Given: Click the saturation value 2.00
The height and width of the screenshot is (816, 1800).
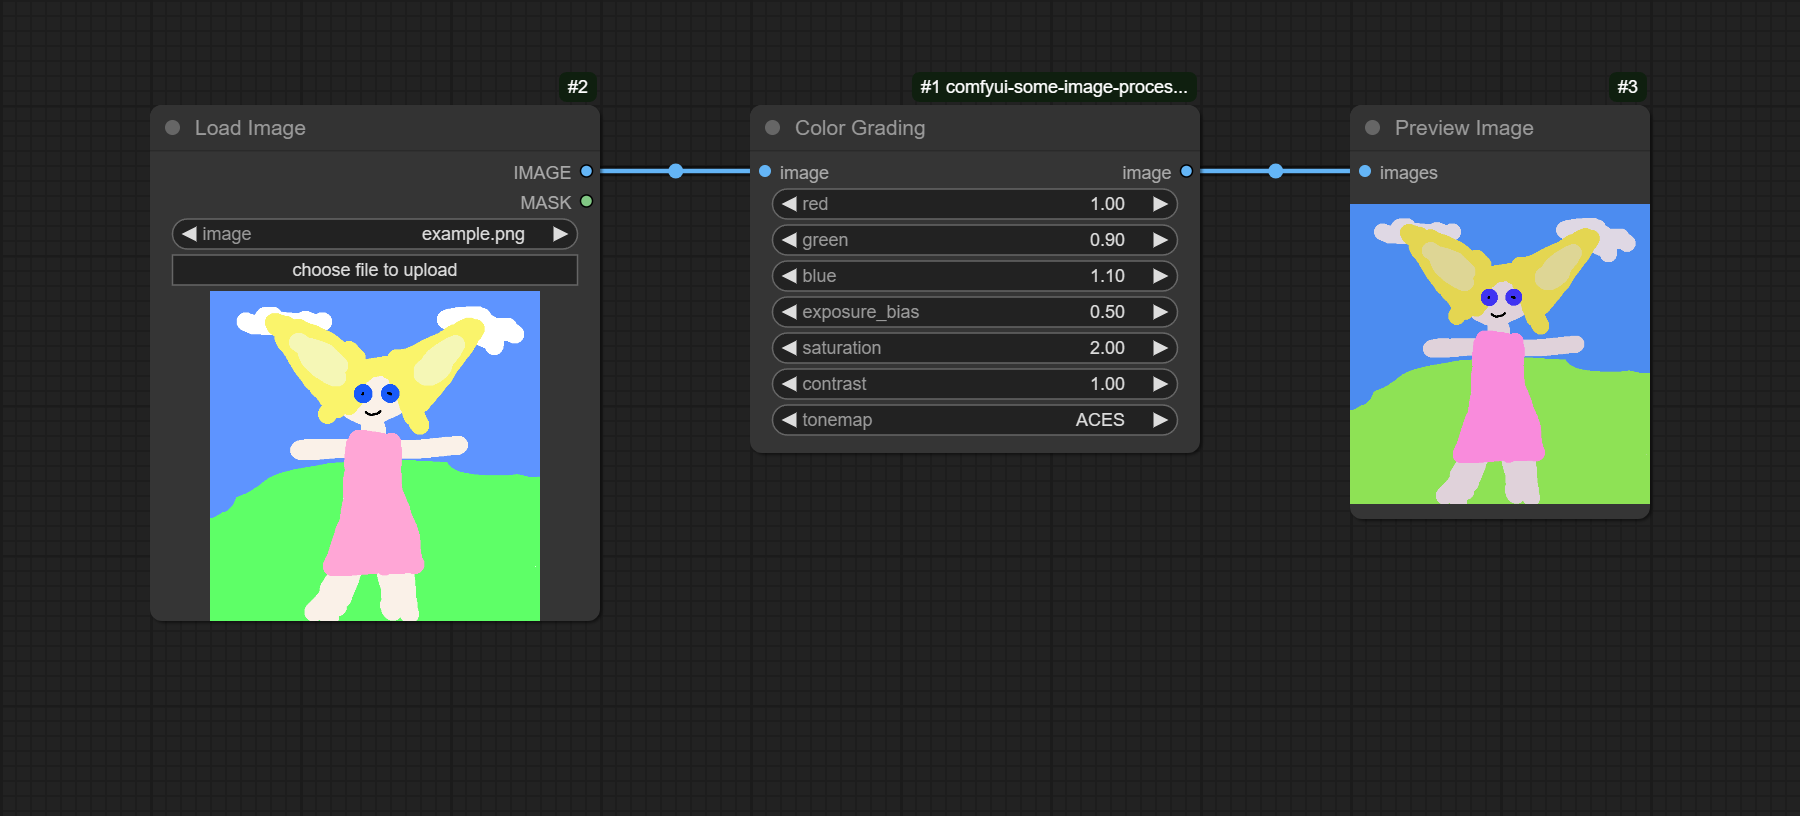Looking at the screenshot, I should coord(1107,348).
